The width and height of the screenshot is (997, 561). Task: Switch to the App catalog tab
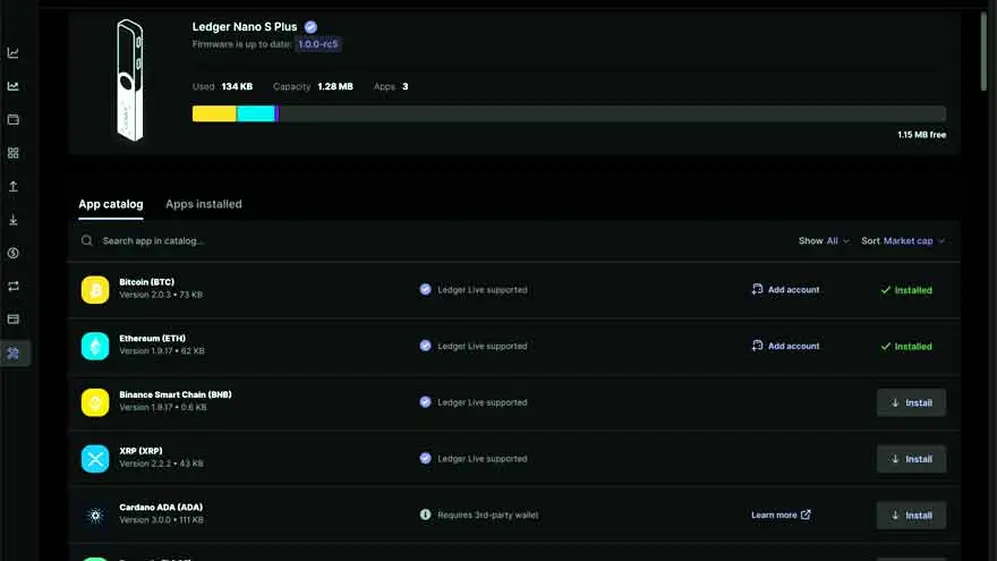pos(111,204)
